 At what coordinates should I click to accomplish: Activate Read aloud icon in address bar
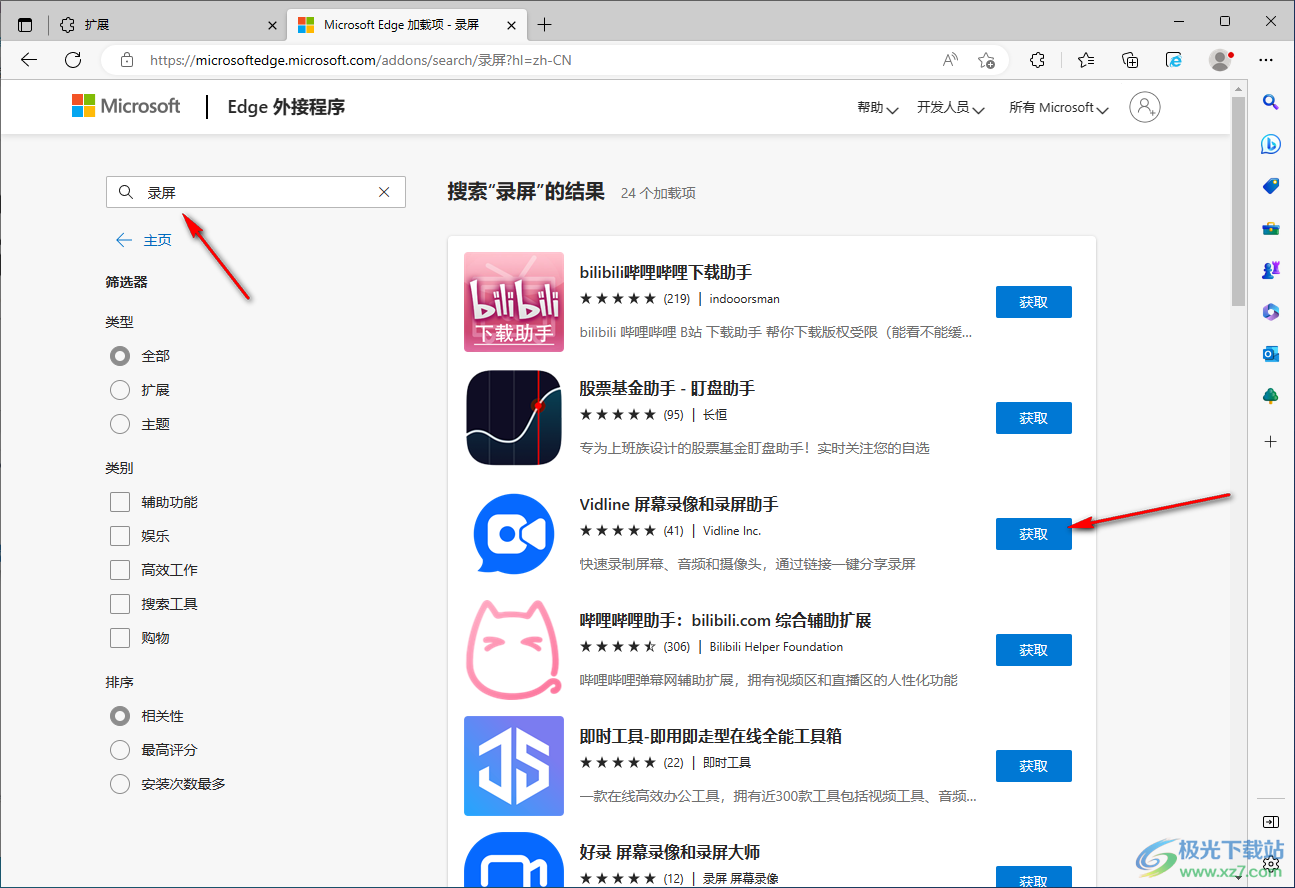(x=950, y=60)
